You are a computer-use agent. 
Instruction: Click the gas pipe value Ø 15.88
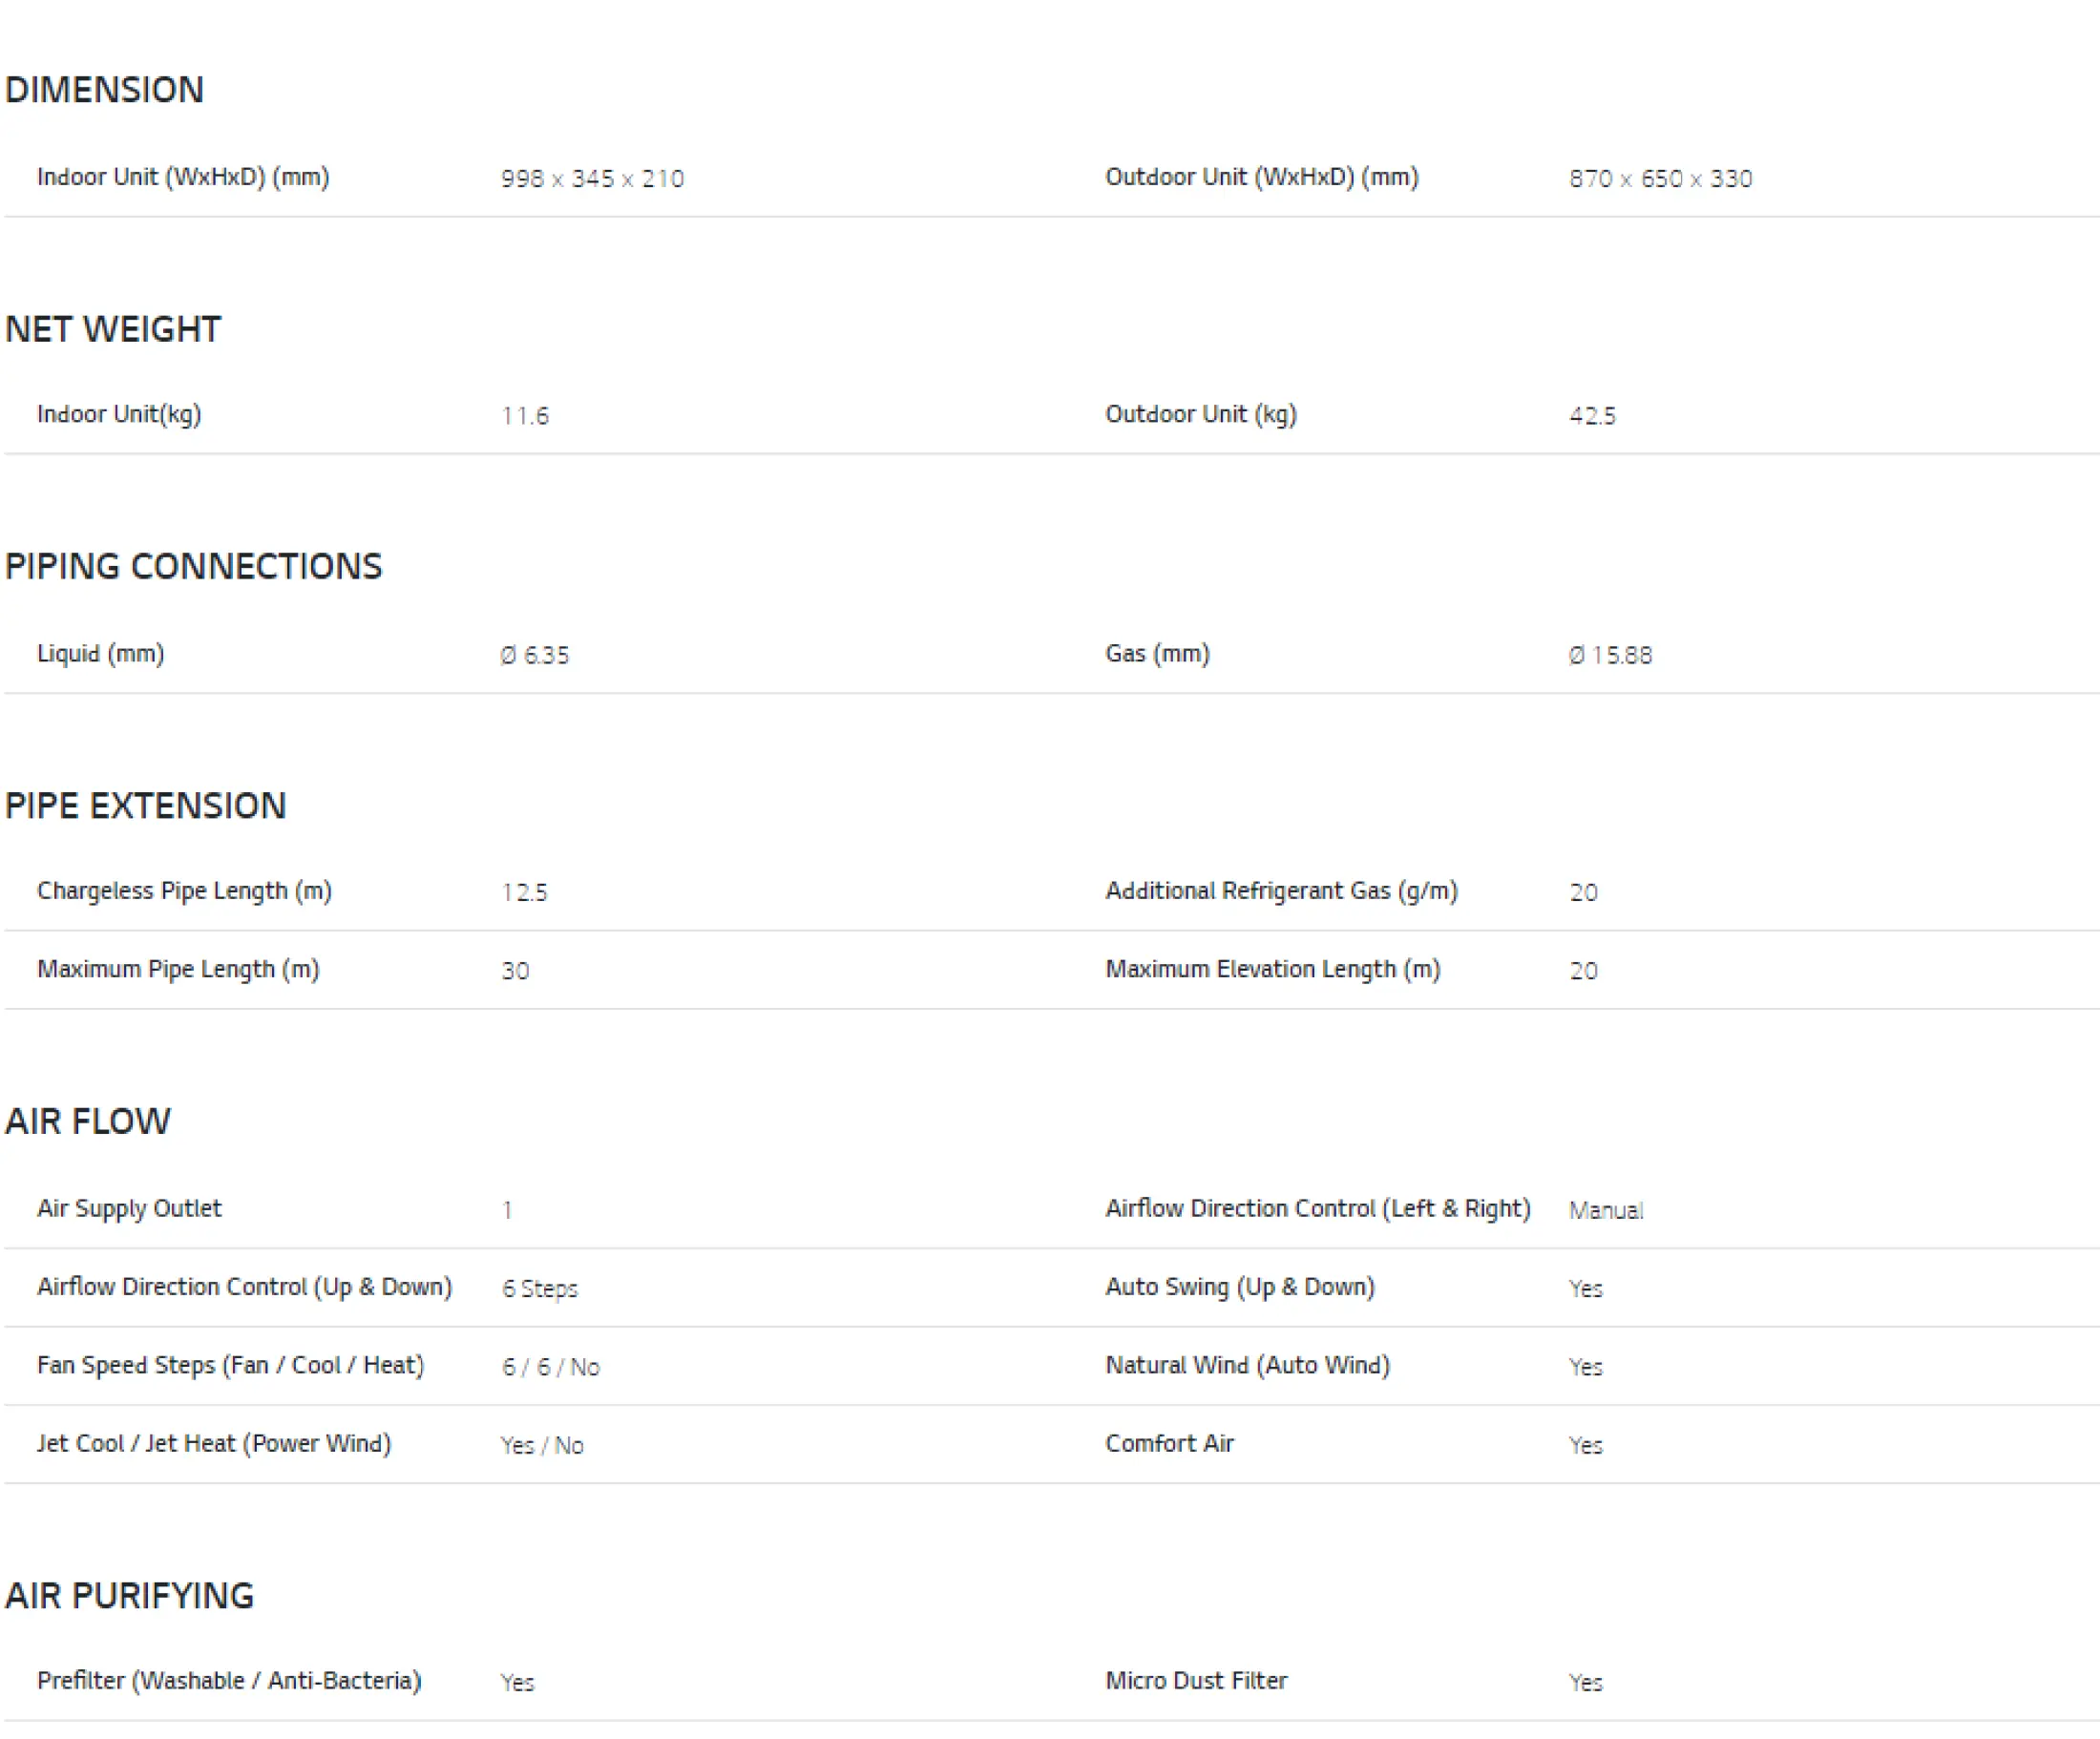click(1610, 655)
